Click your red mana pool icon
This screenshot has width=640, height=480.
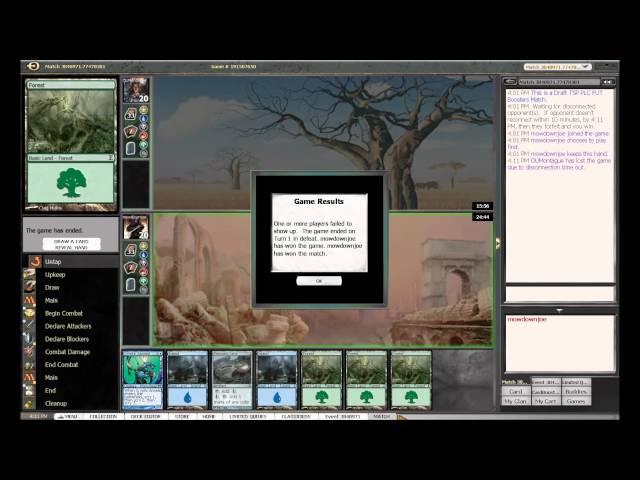pyautogui.click(x=144, y=273)
